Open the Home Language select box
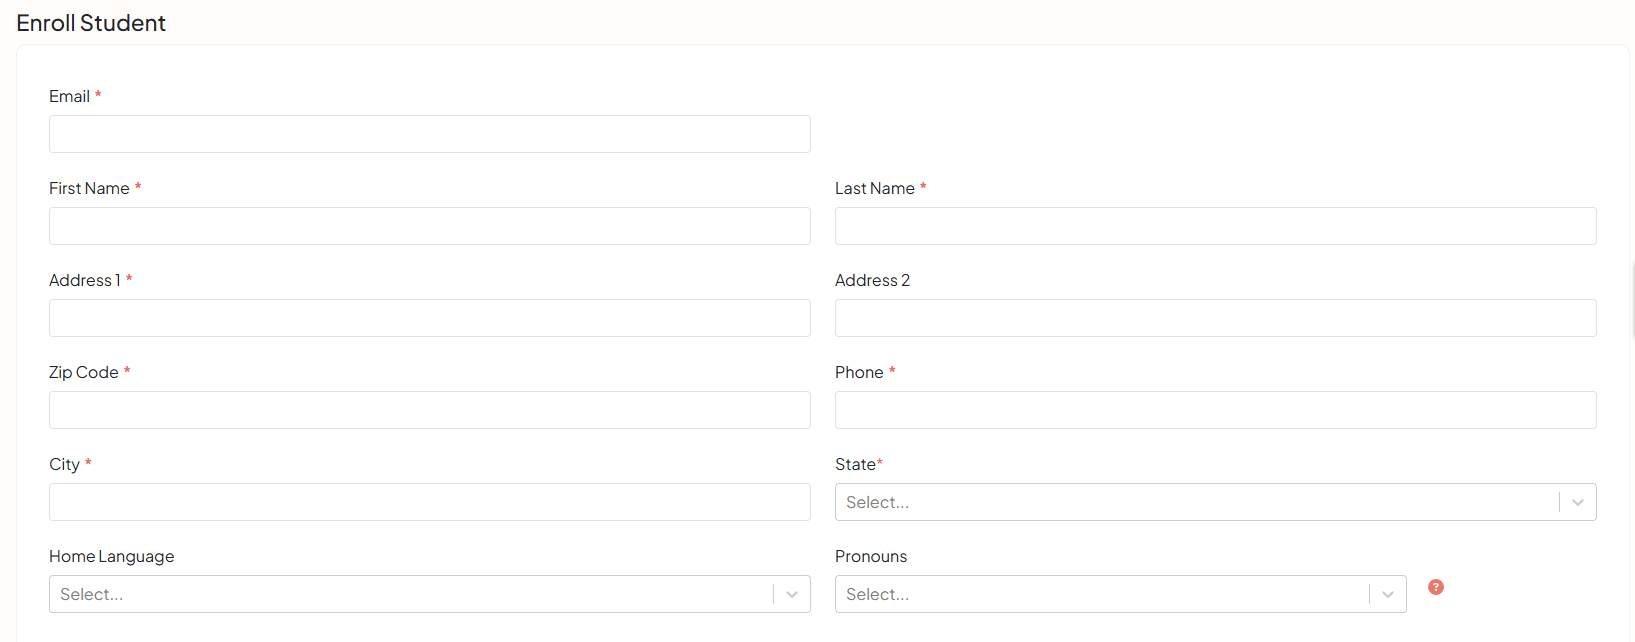Screen dimensions: 1635x642 click(430, 594)
